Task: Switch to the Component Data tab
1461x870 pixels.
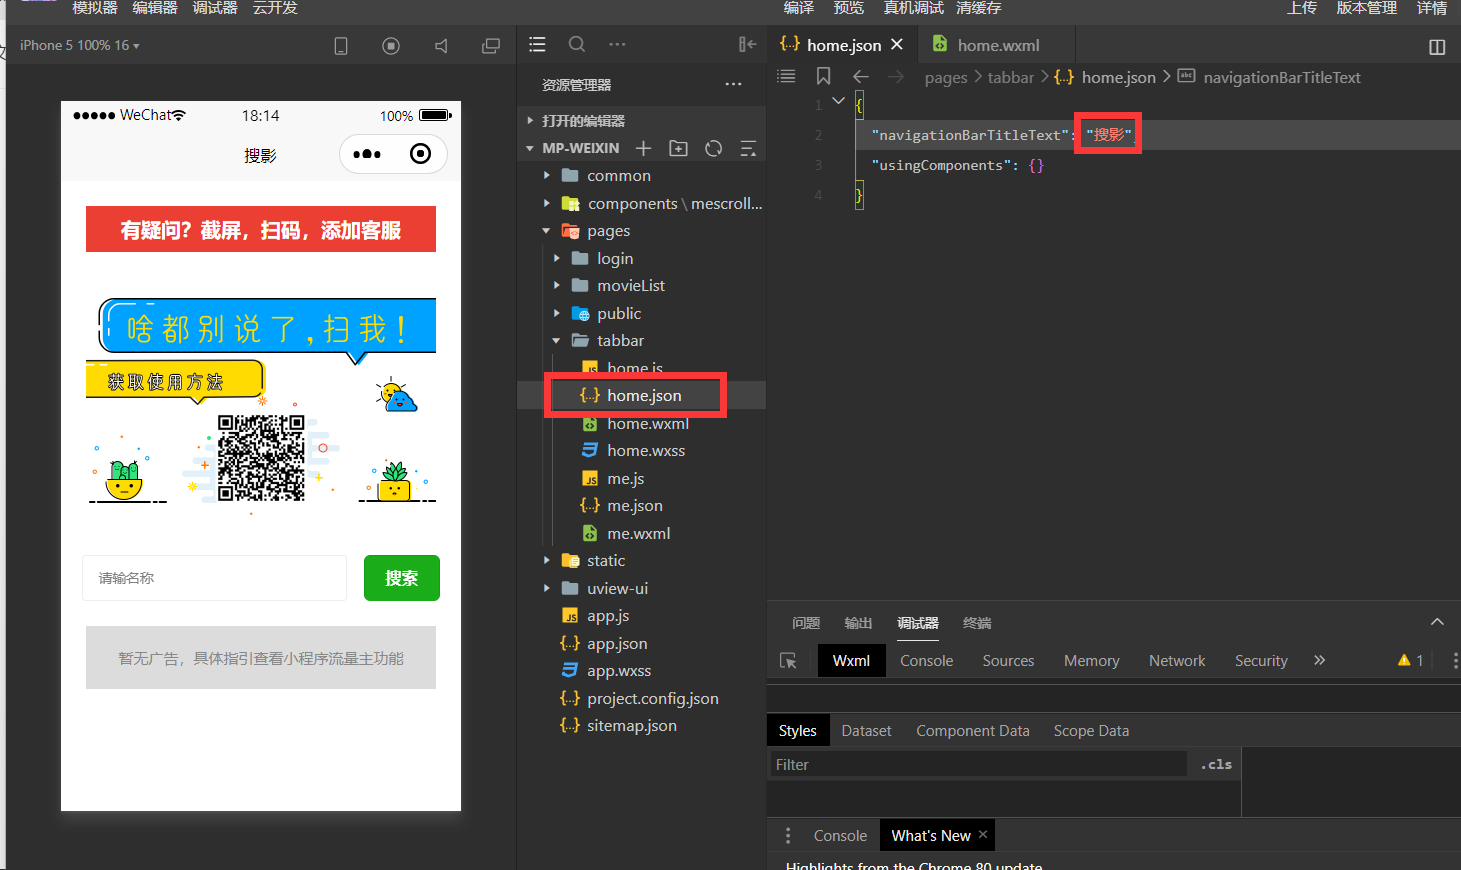Action: coord(972,730)
